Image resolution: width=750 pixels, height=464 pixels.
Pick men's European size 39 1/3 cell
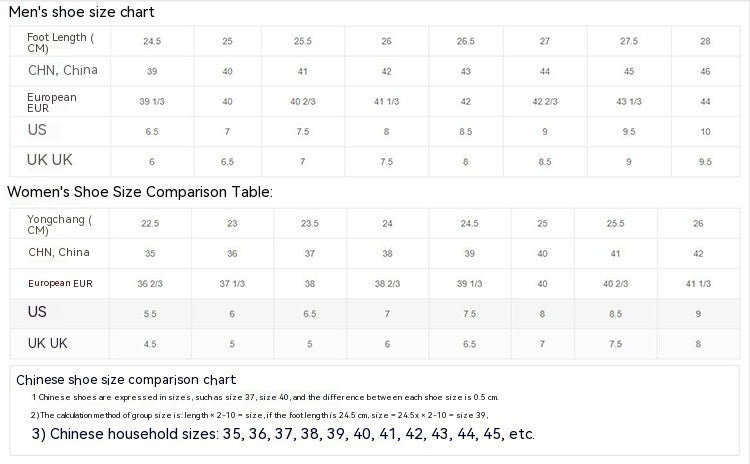tap(152, 102)
